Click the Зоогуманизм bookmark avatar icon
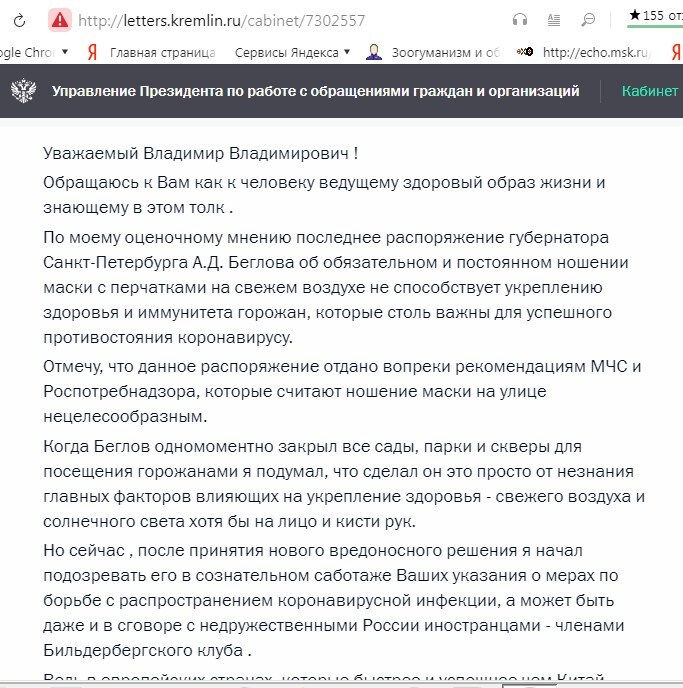The width and height of the screenshot is (683, 688). (x=374, y=52)
